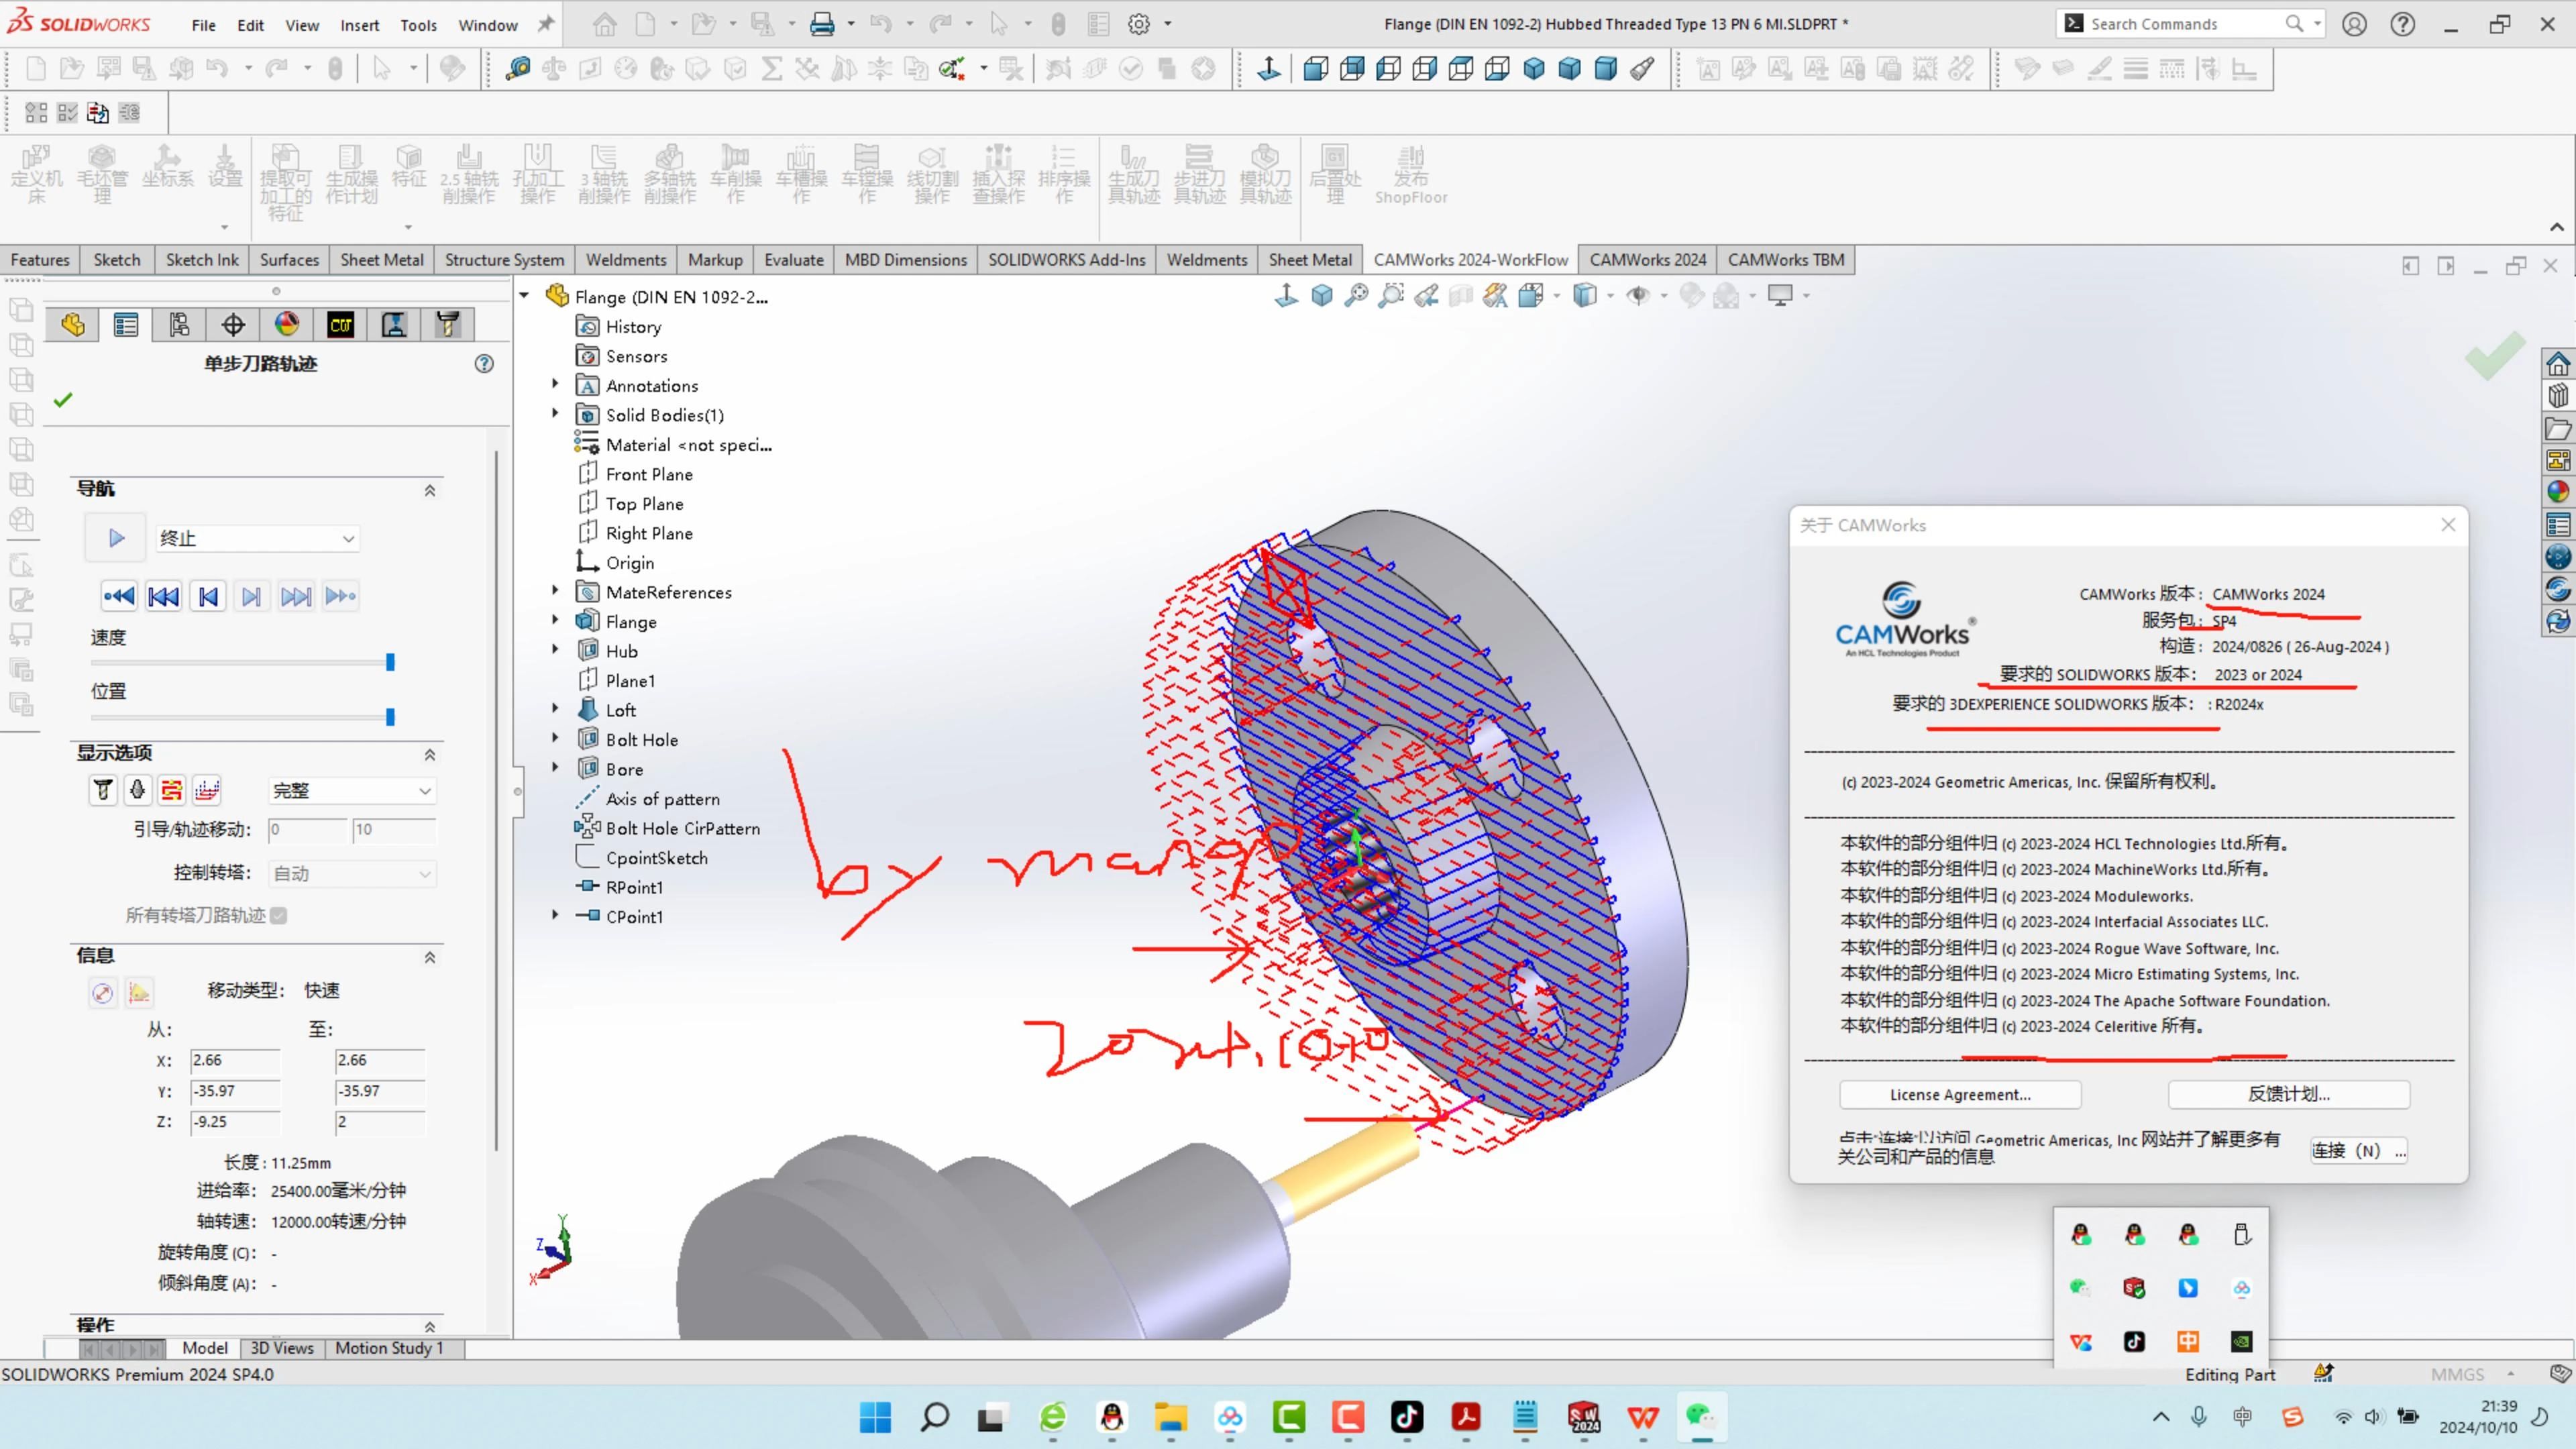Open SOLIDWORKS Resources home in task pane

tap(2558, 363)
